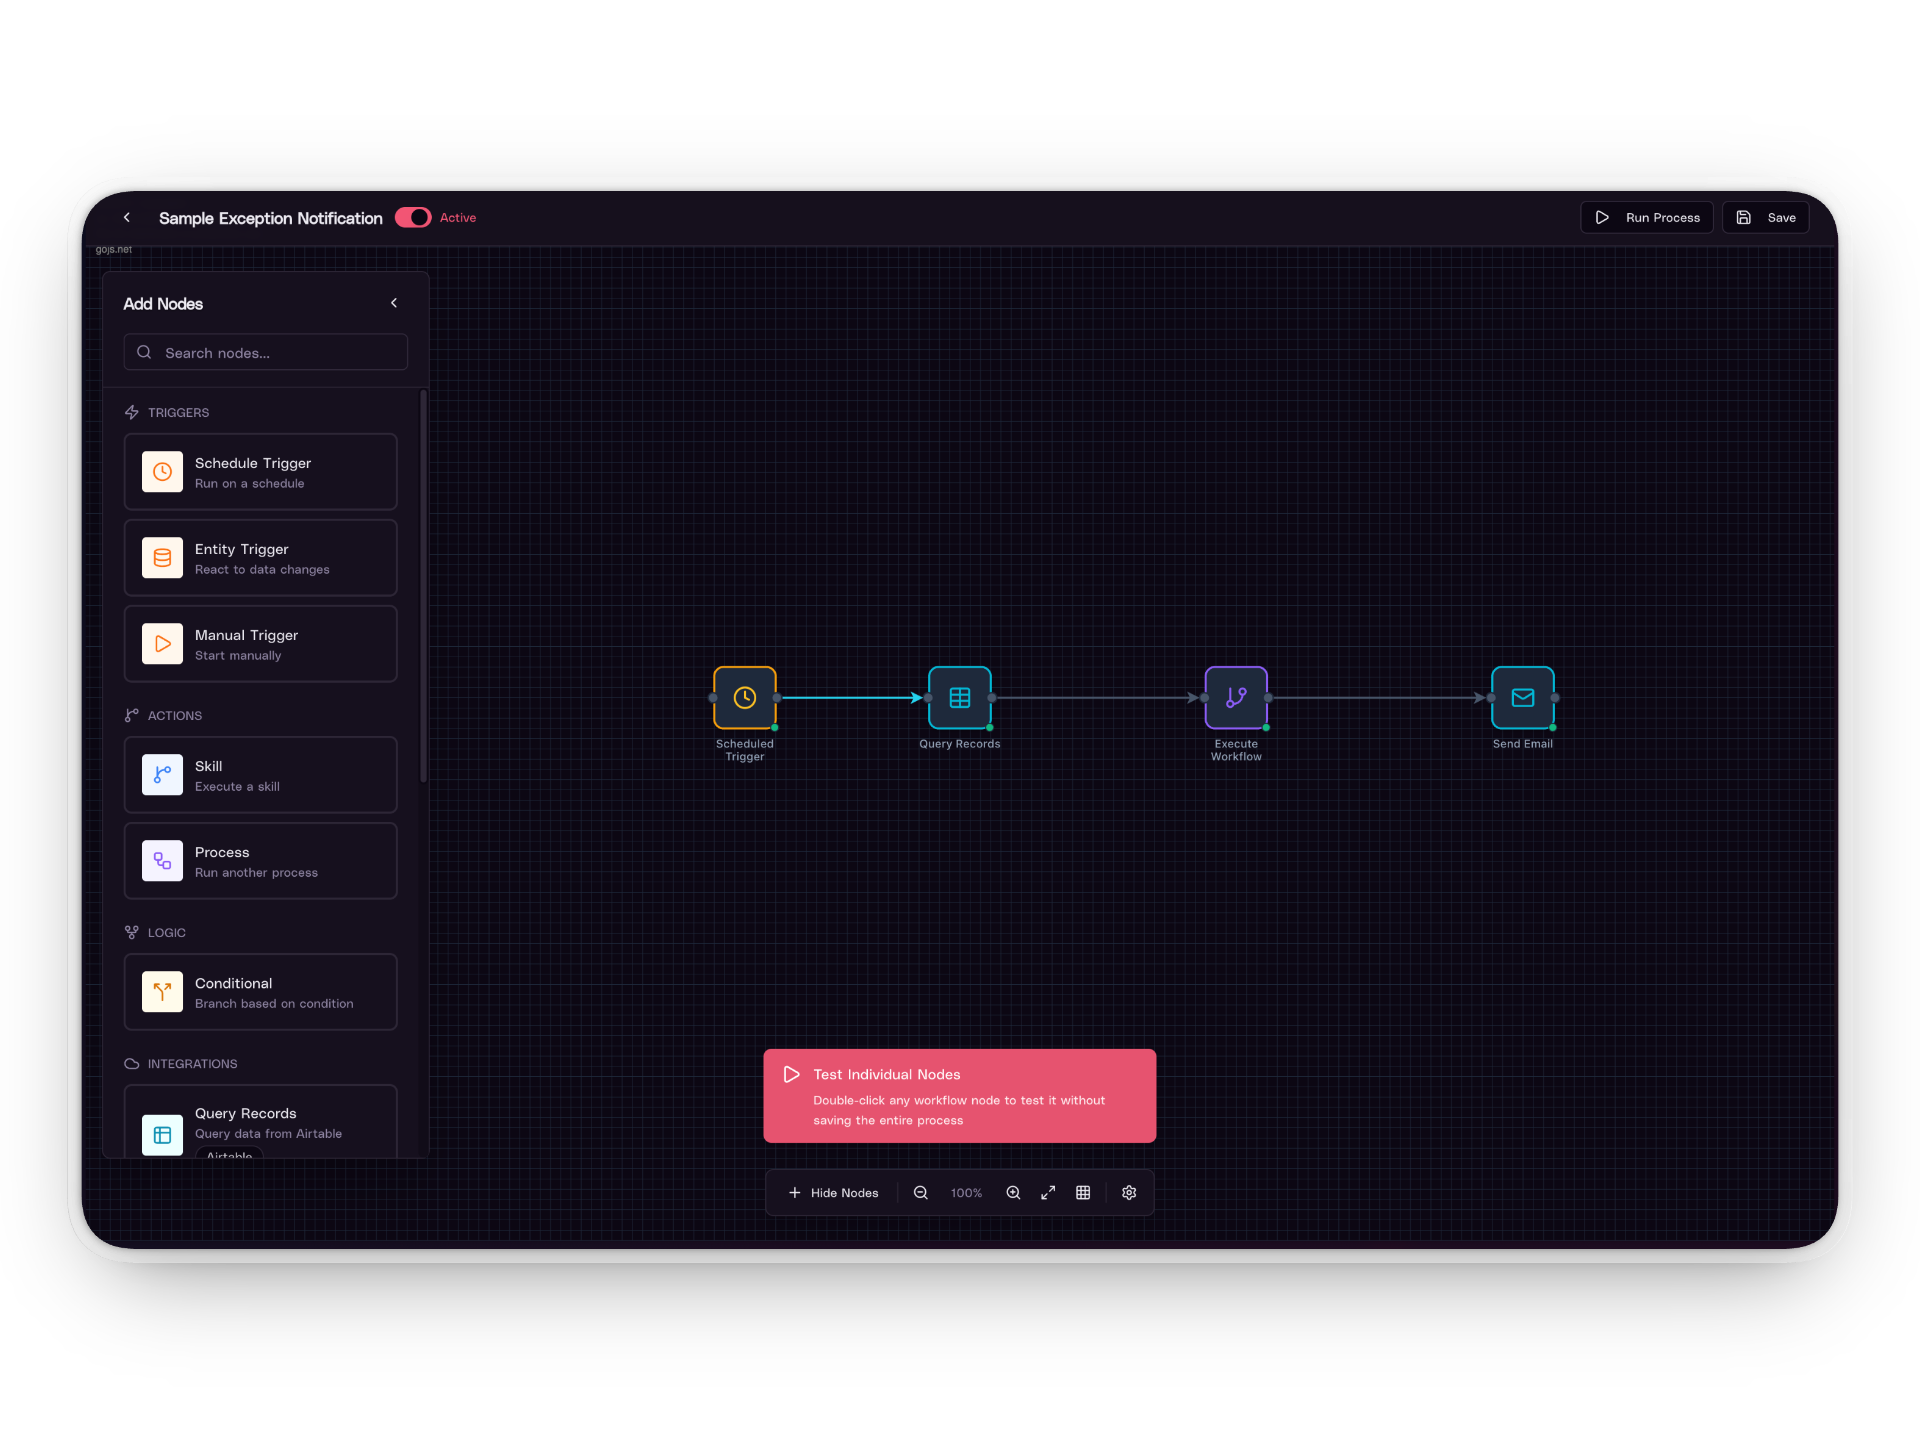Click the zoom out magnifier icon
This screenshot has height=1440, width=1920.
pyautogui.click(x=920, y=1192)
